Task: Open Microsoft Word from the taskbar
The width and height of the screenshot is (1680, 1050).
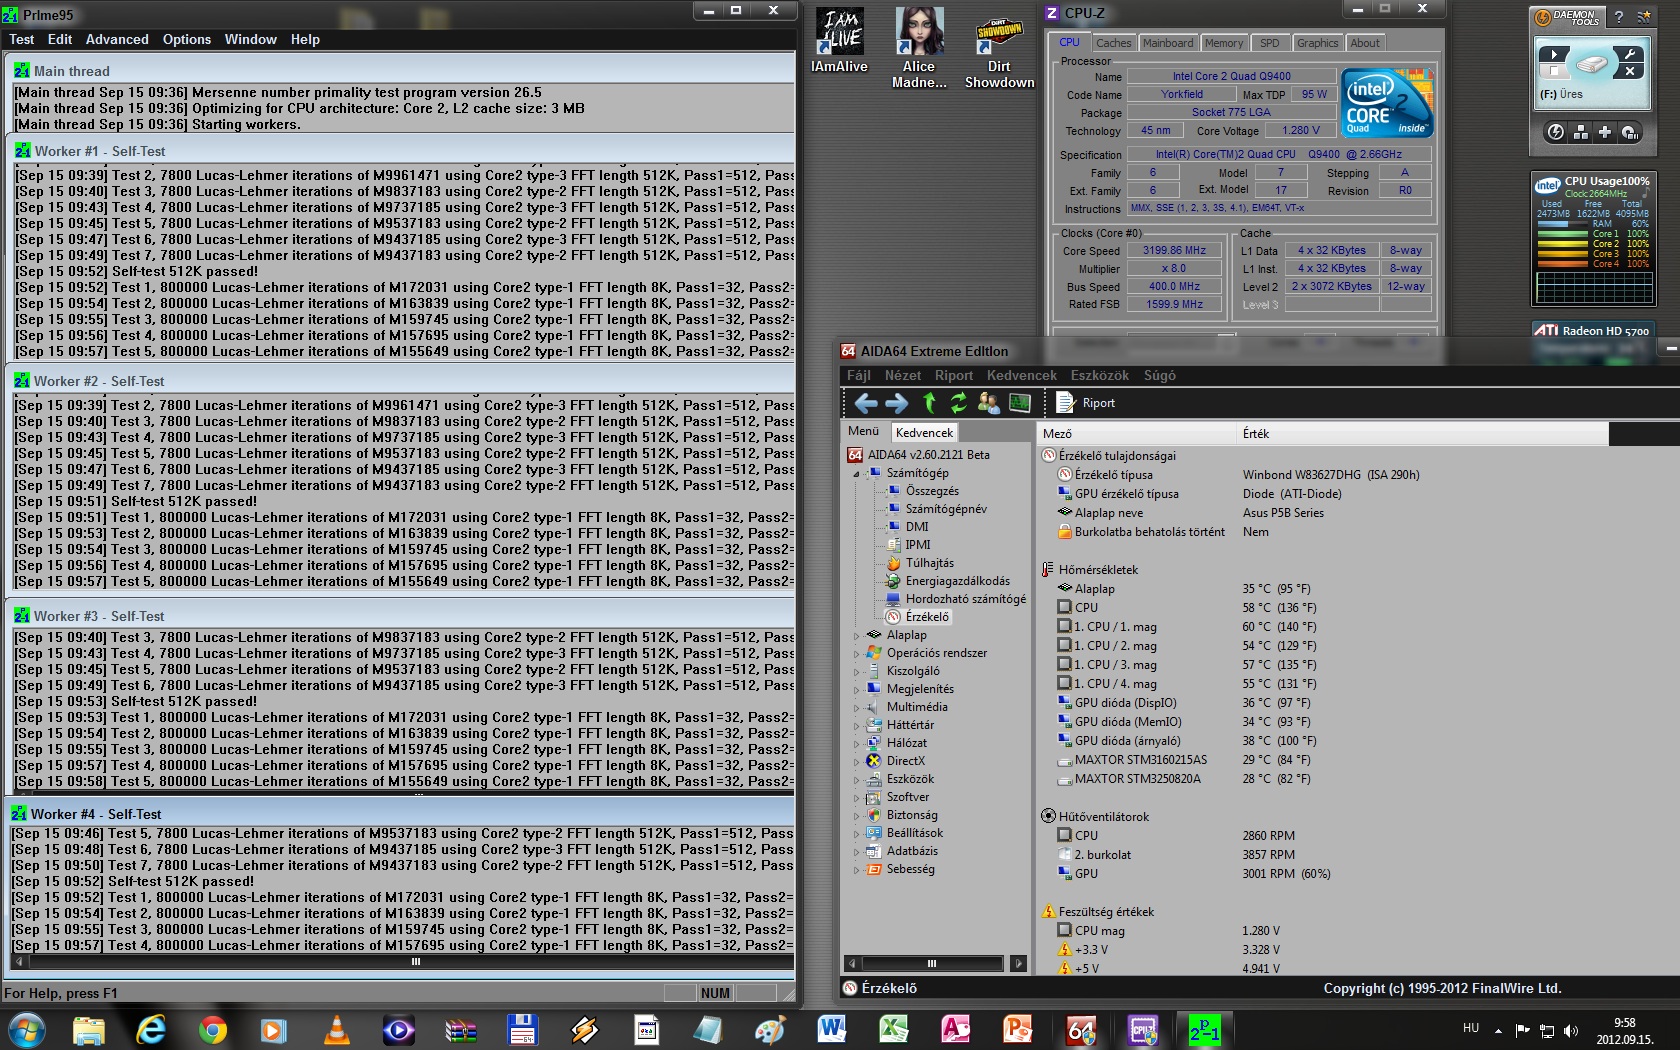Action: (x=831, y=1029)
